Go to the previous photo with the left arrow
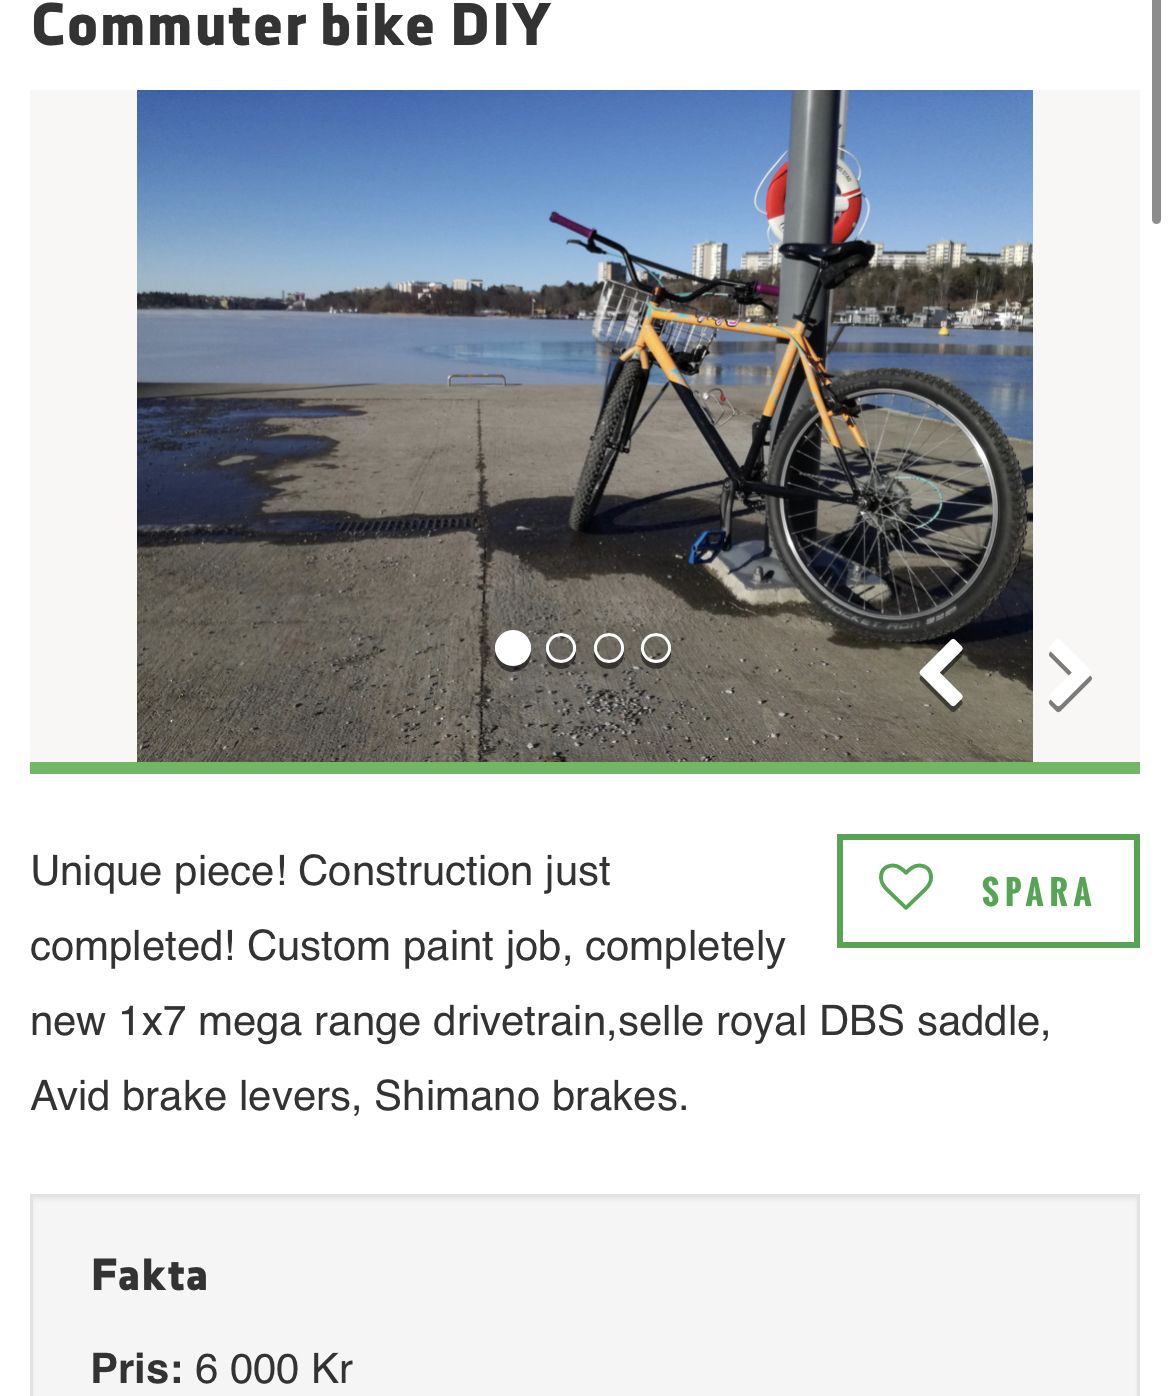The image size is (1170, 1396). [x=943, y=673]
